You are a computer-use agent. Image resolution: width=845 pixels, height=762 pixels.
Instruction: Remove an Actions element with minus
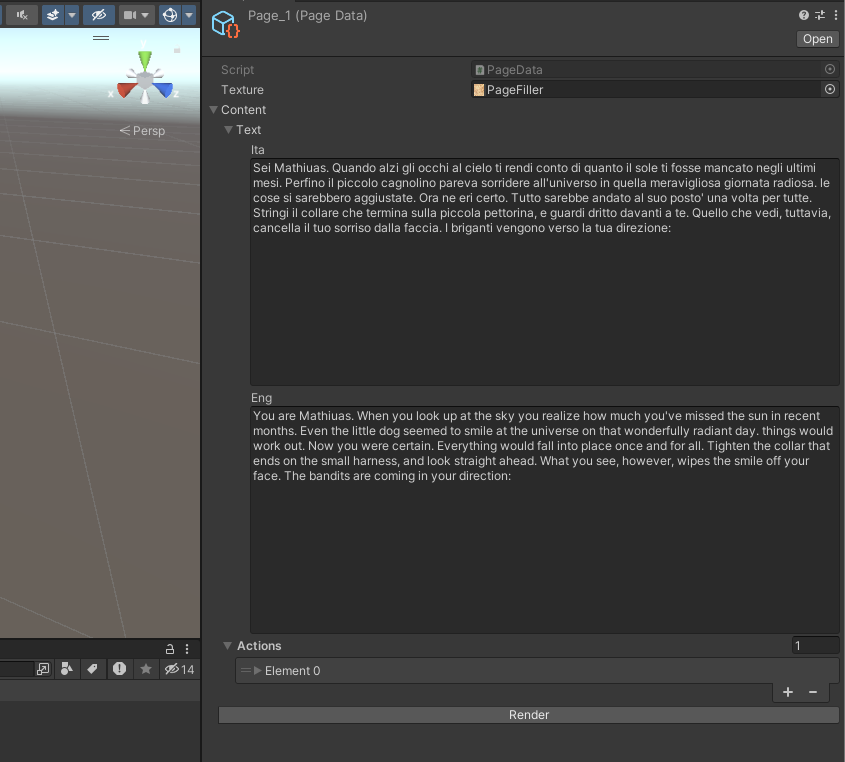click(x=813, y=692)
